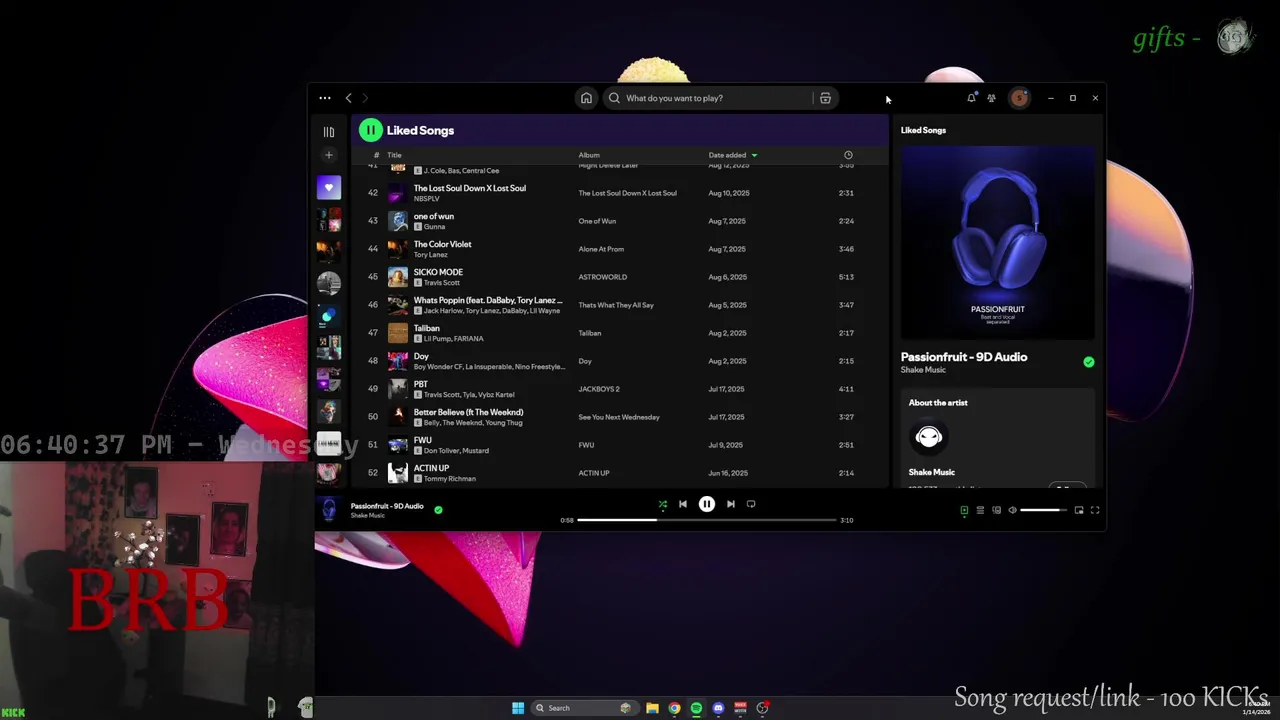Toggle green checkmark in Now Playing panel
The width and height of the screenshot is (1280, 720).
click(1089, 362)
